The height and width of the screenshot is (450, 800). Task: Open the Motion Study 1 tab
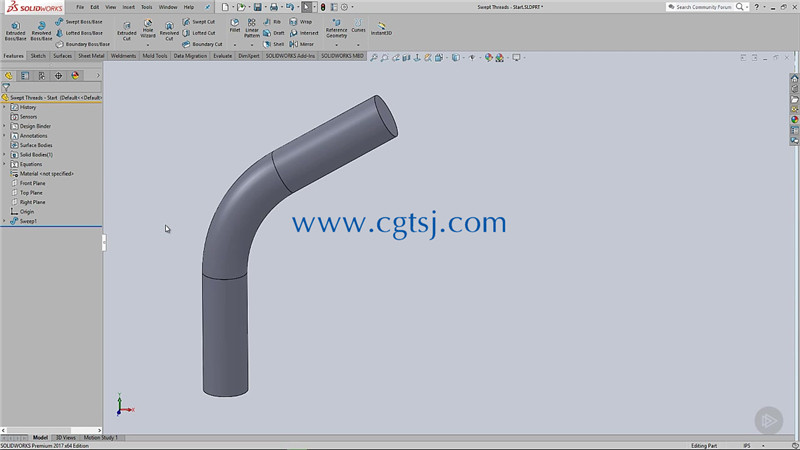click(101, 438)
